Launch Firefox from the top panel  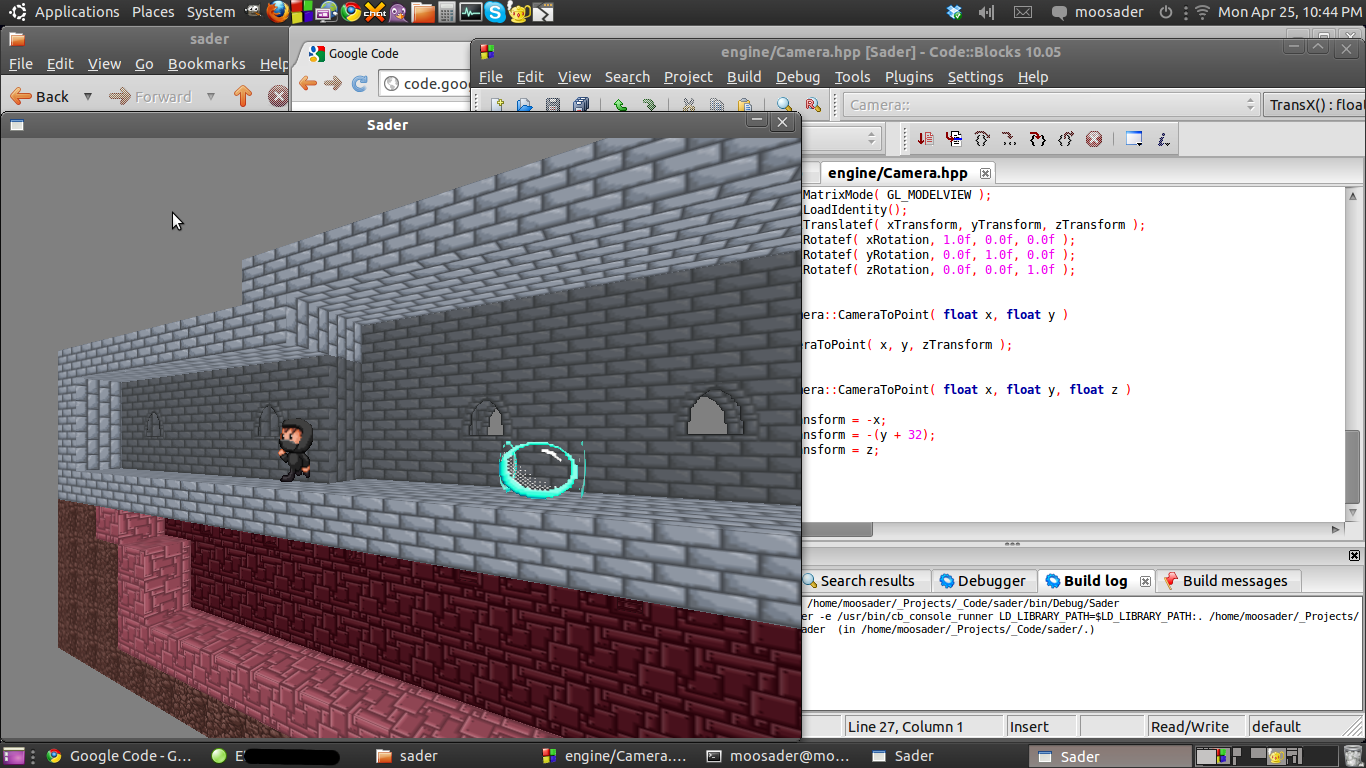pyautogui.click(x=278, y=12)
